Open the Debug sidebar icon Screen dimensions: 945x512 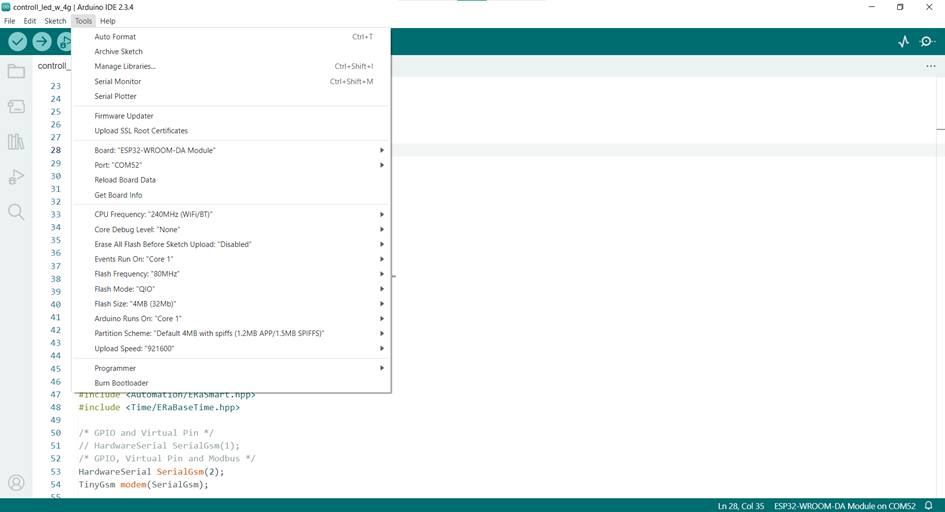pos(16,177)
